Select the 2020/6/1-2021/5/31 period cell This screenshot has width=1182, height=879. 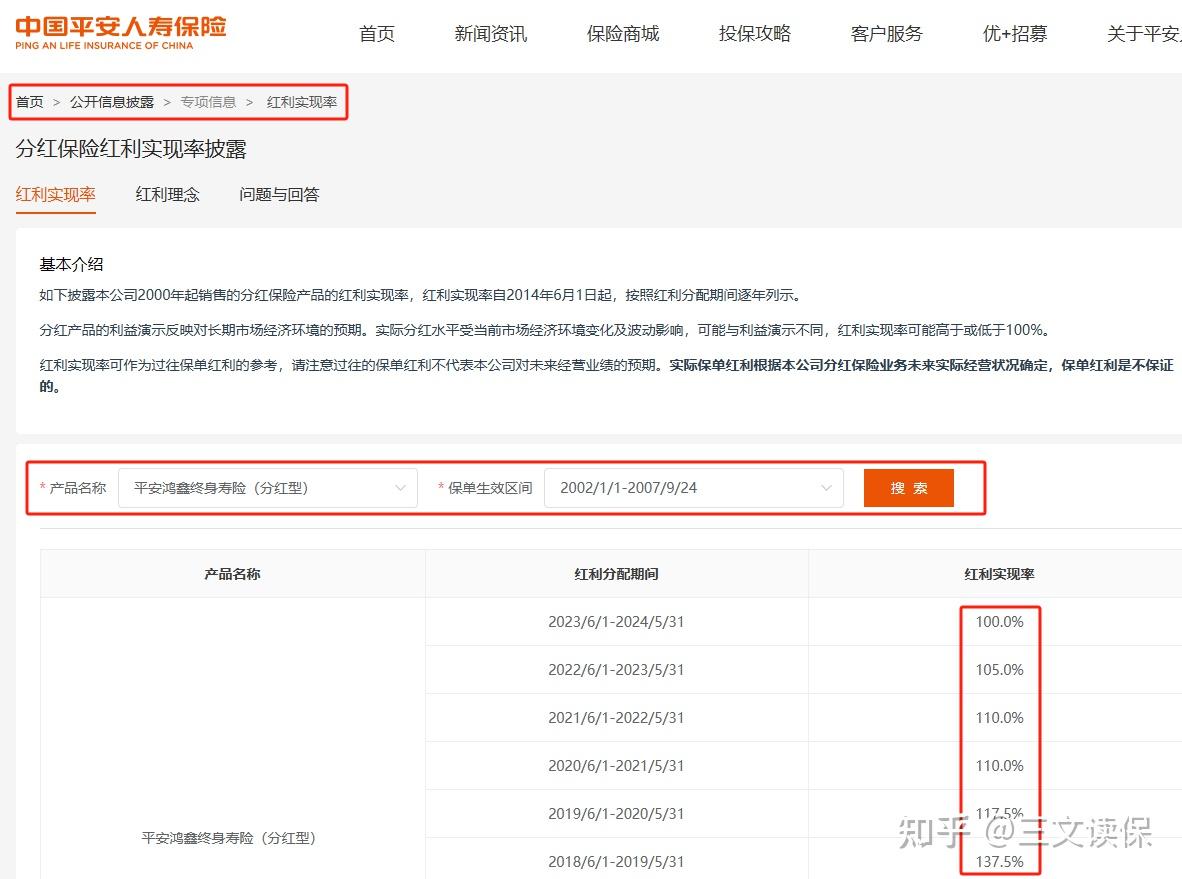pyautogui.click(x=617, y=766)
